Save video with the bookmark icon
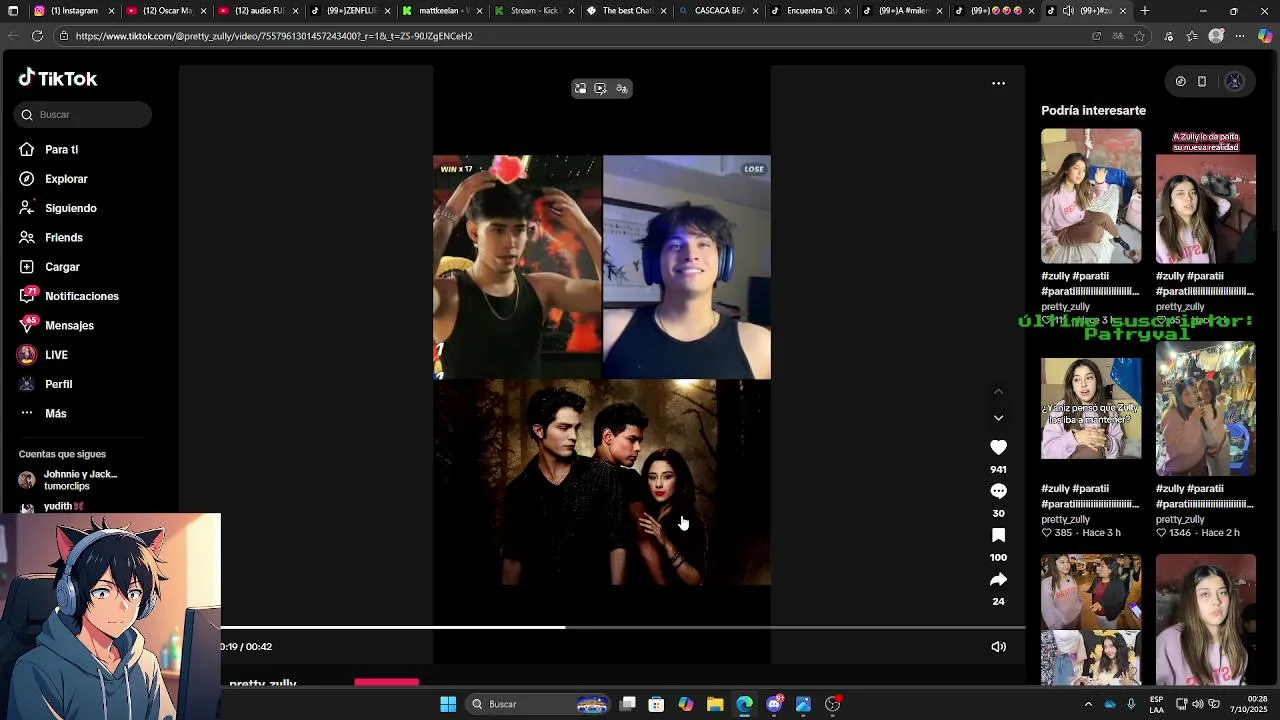Viewport: 1280px width, 720px height. pyautogui.click(x=998, y=535)
